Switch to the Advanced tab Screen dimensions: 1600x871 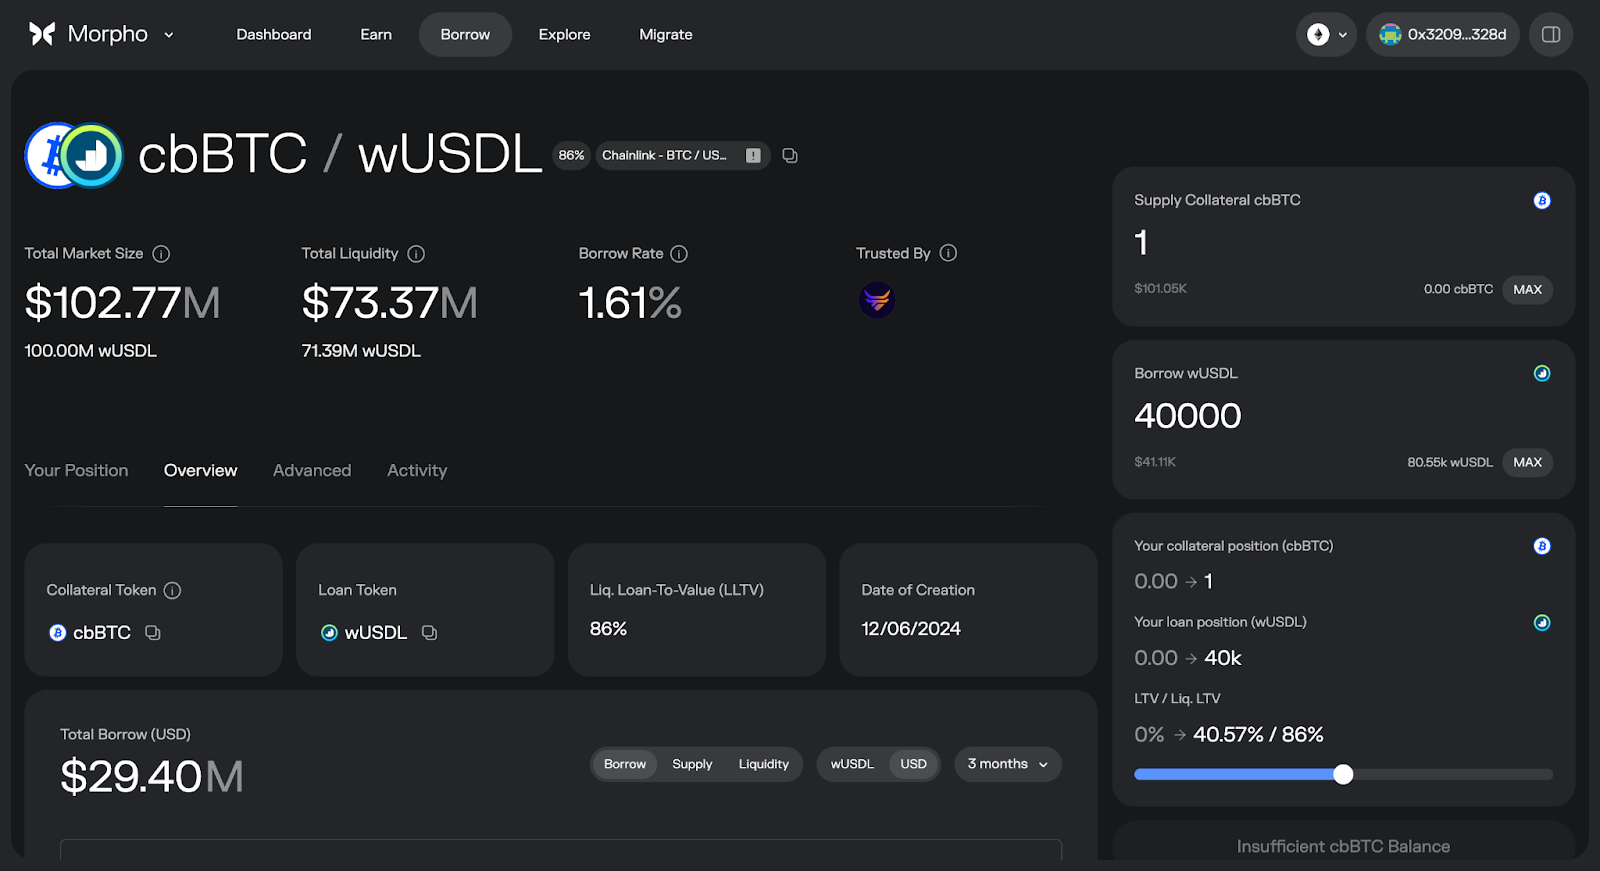pos(312,470)
